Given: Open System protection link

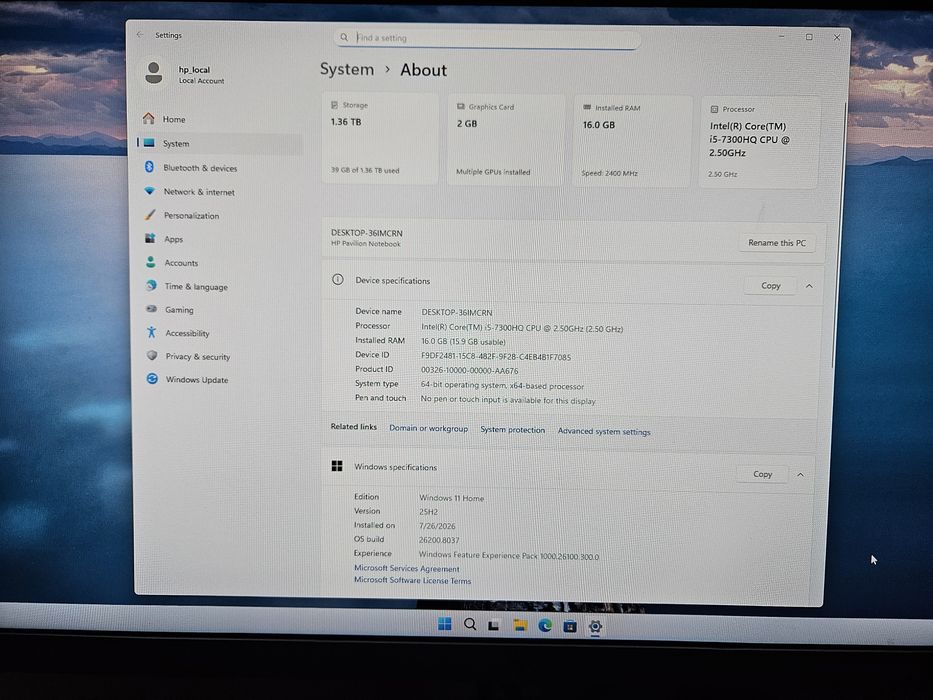Looking at the screenshot, I should pyautogui.click(x=512, y=430).
